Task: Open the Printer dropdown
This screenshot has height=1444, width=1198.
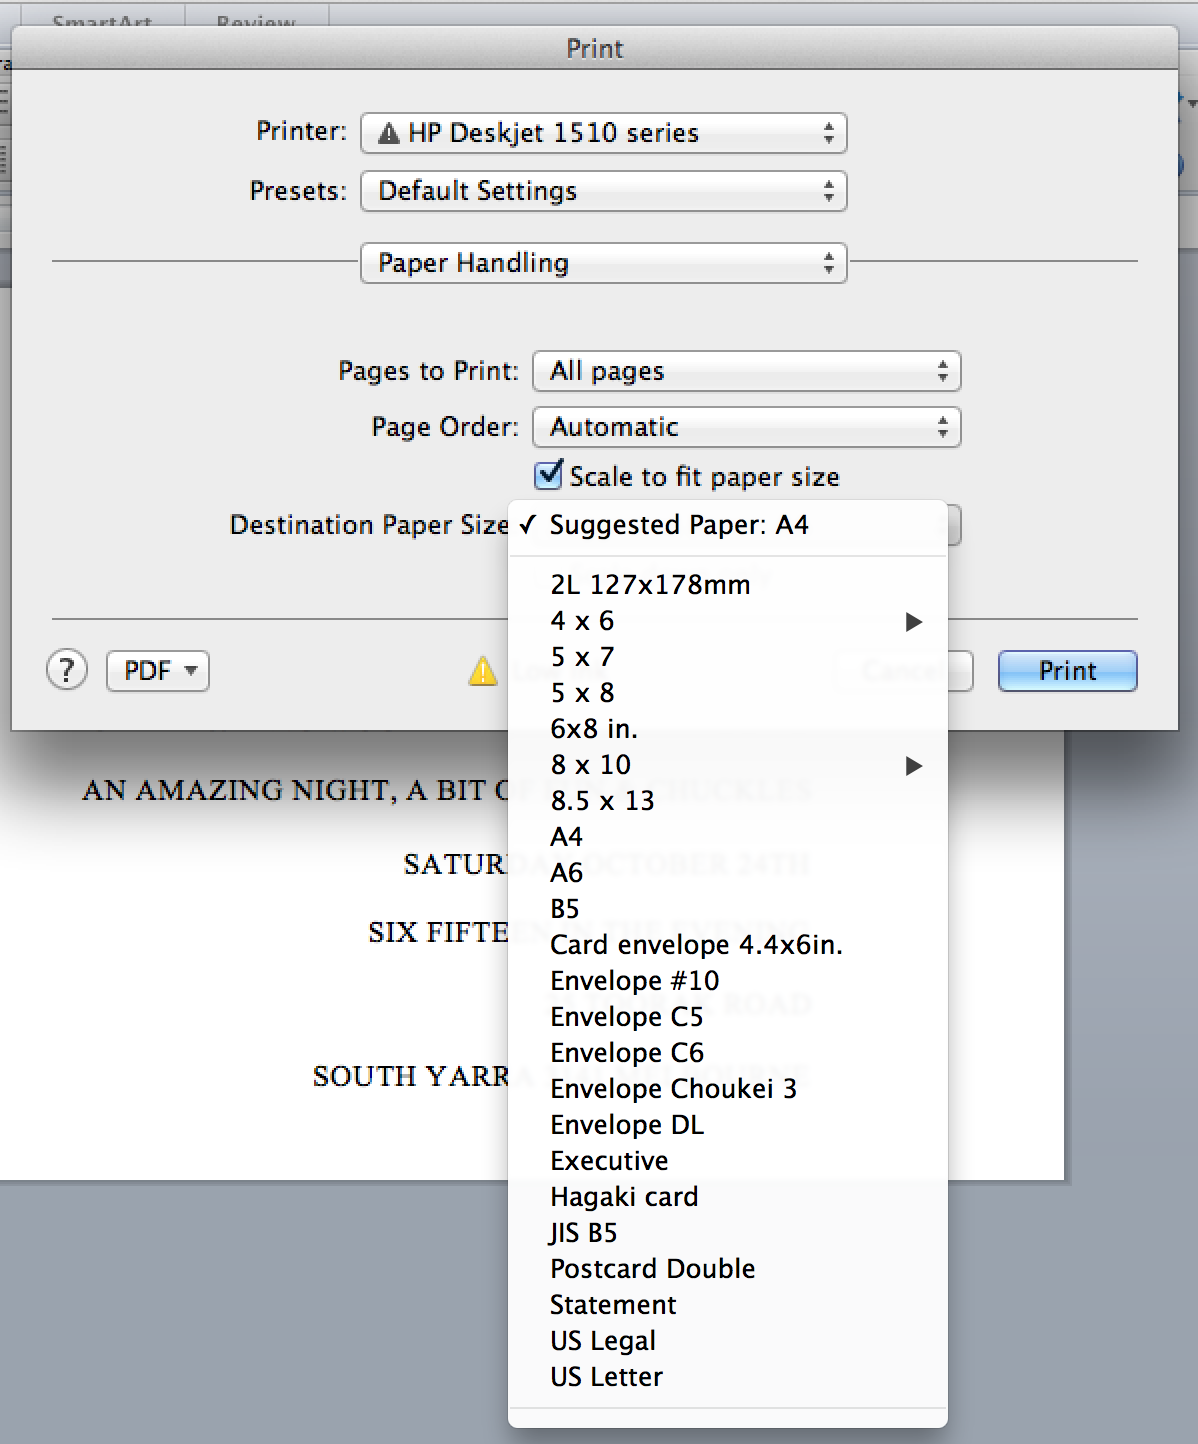Action: click(604, 133)
